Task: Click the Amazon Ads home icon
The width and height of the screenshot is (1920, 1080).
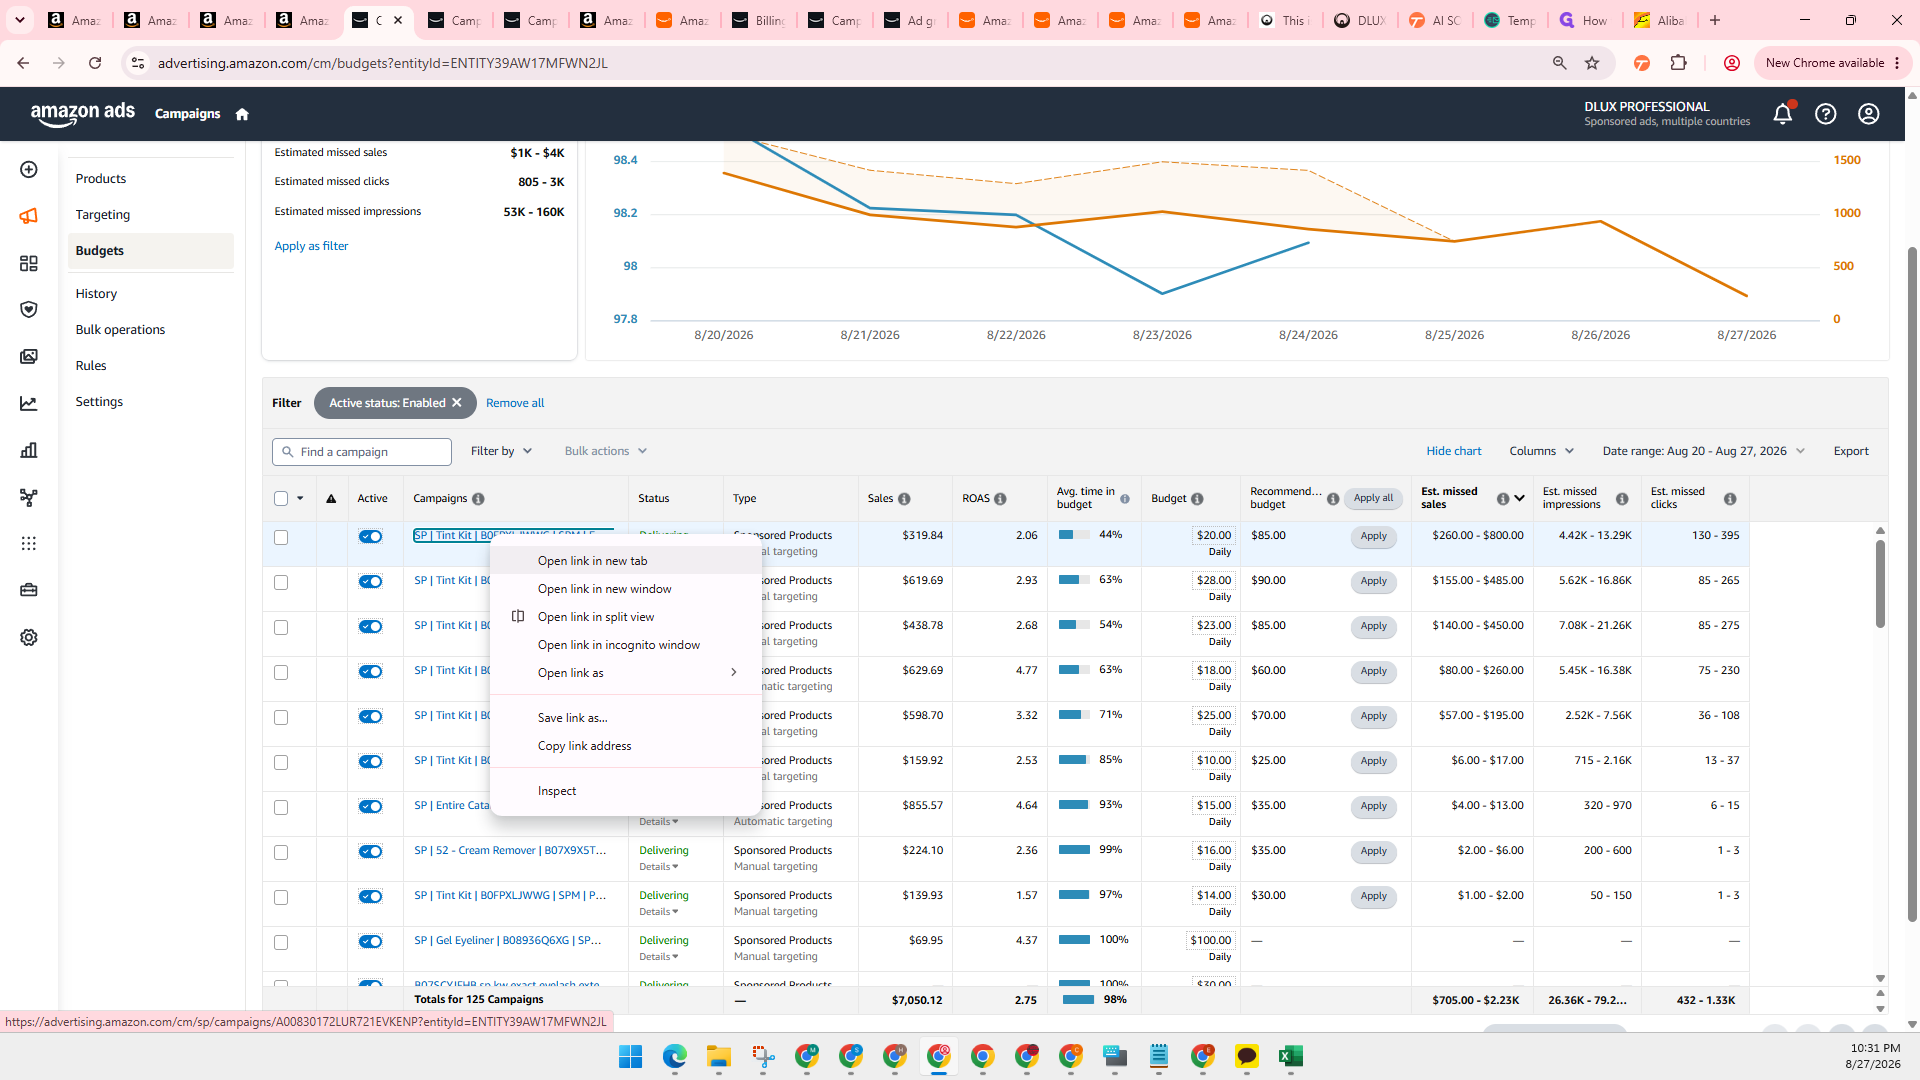Action: [242, 114]
